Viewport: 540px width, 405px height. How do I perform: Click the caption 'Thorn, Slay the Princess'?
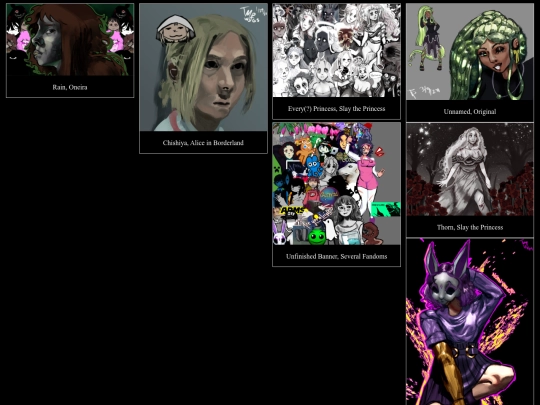(x=470, y=227)
